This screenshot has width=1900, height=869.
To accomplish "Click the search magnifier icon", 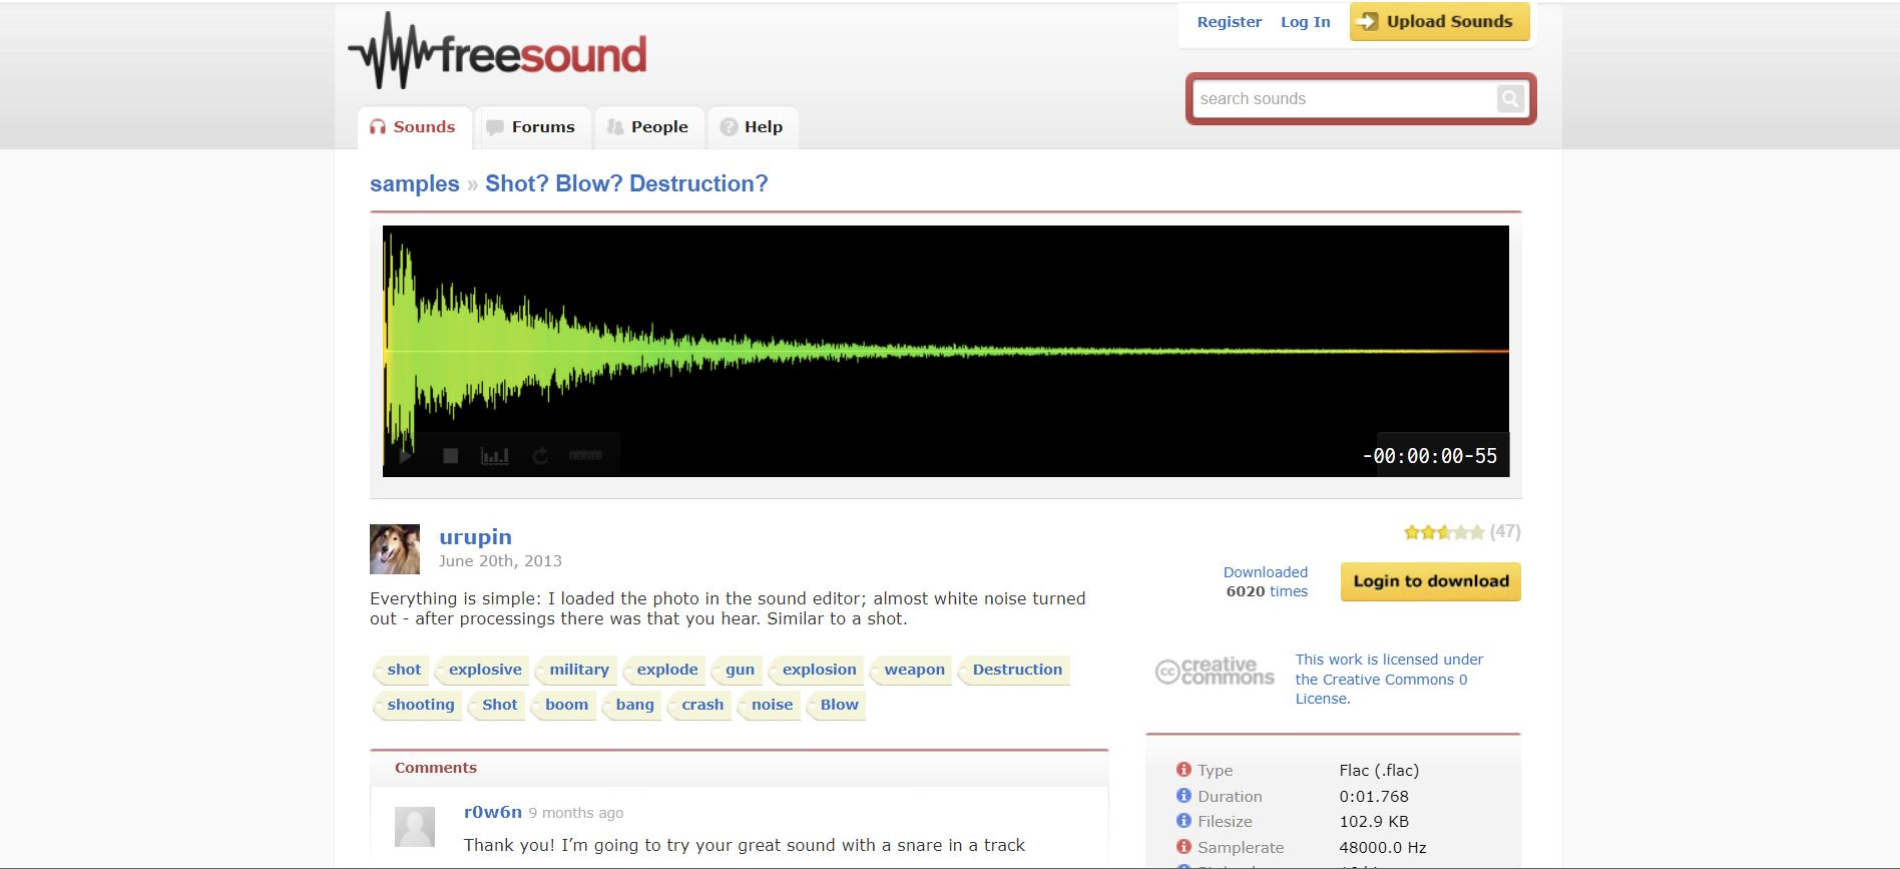I will pos(1510,98).
